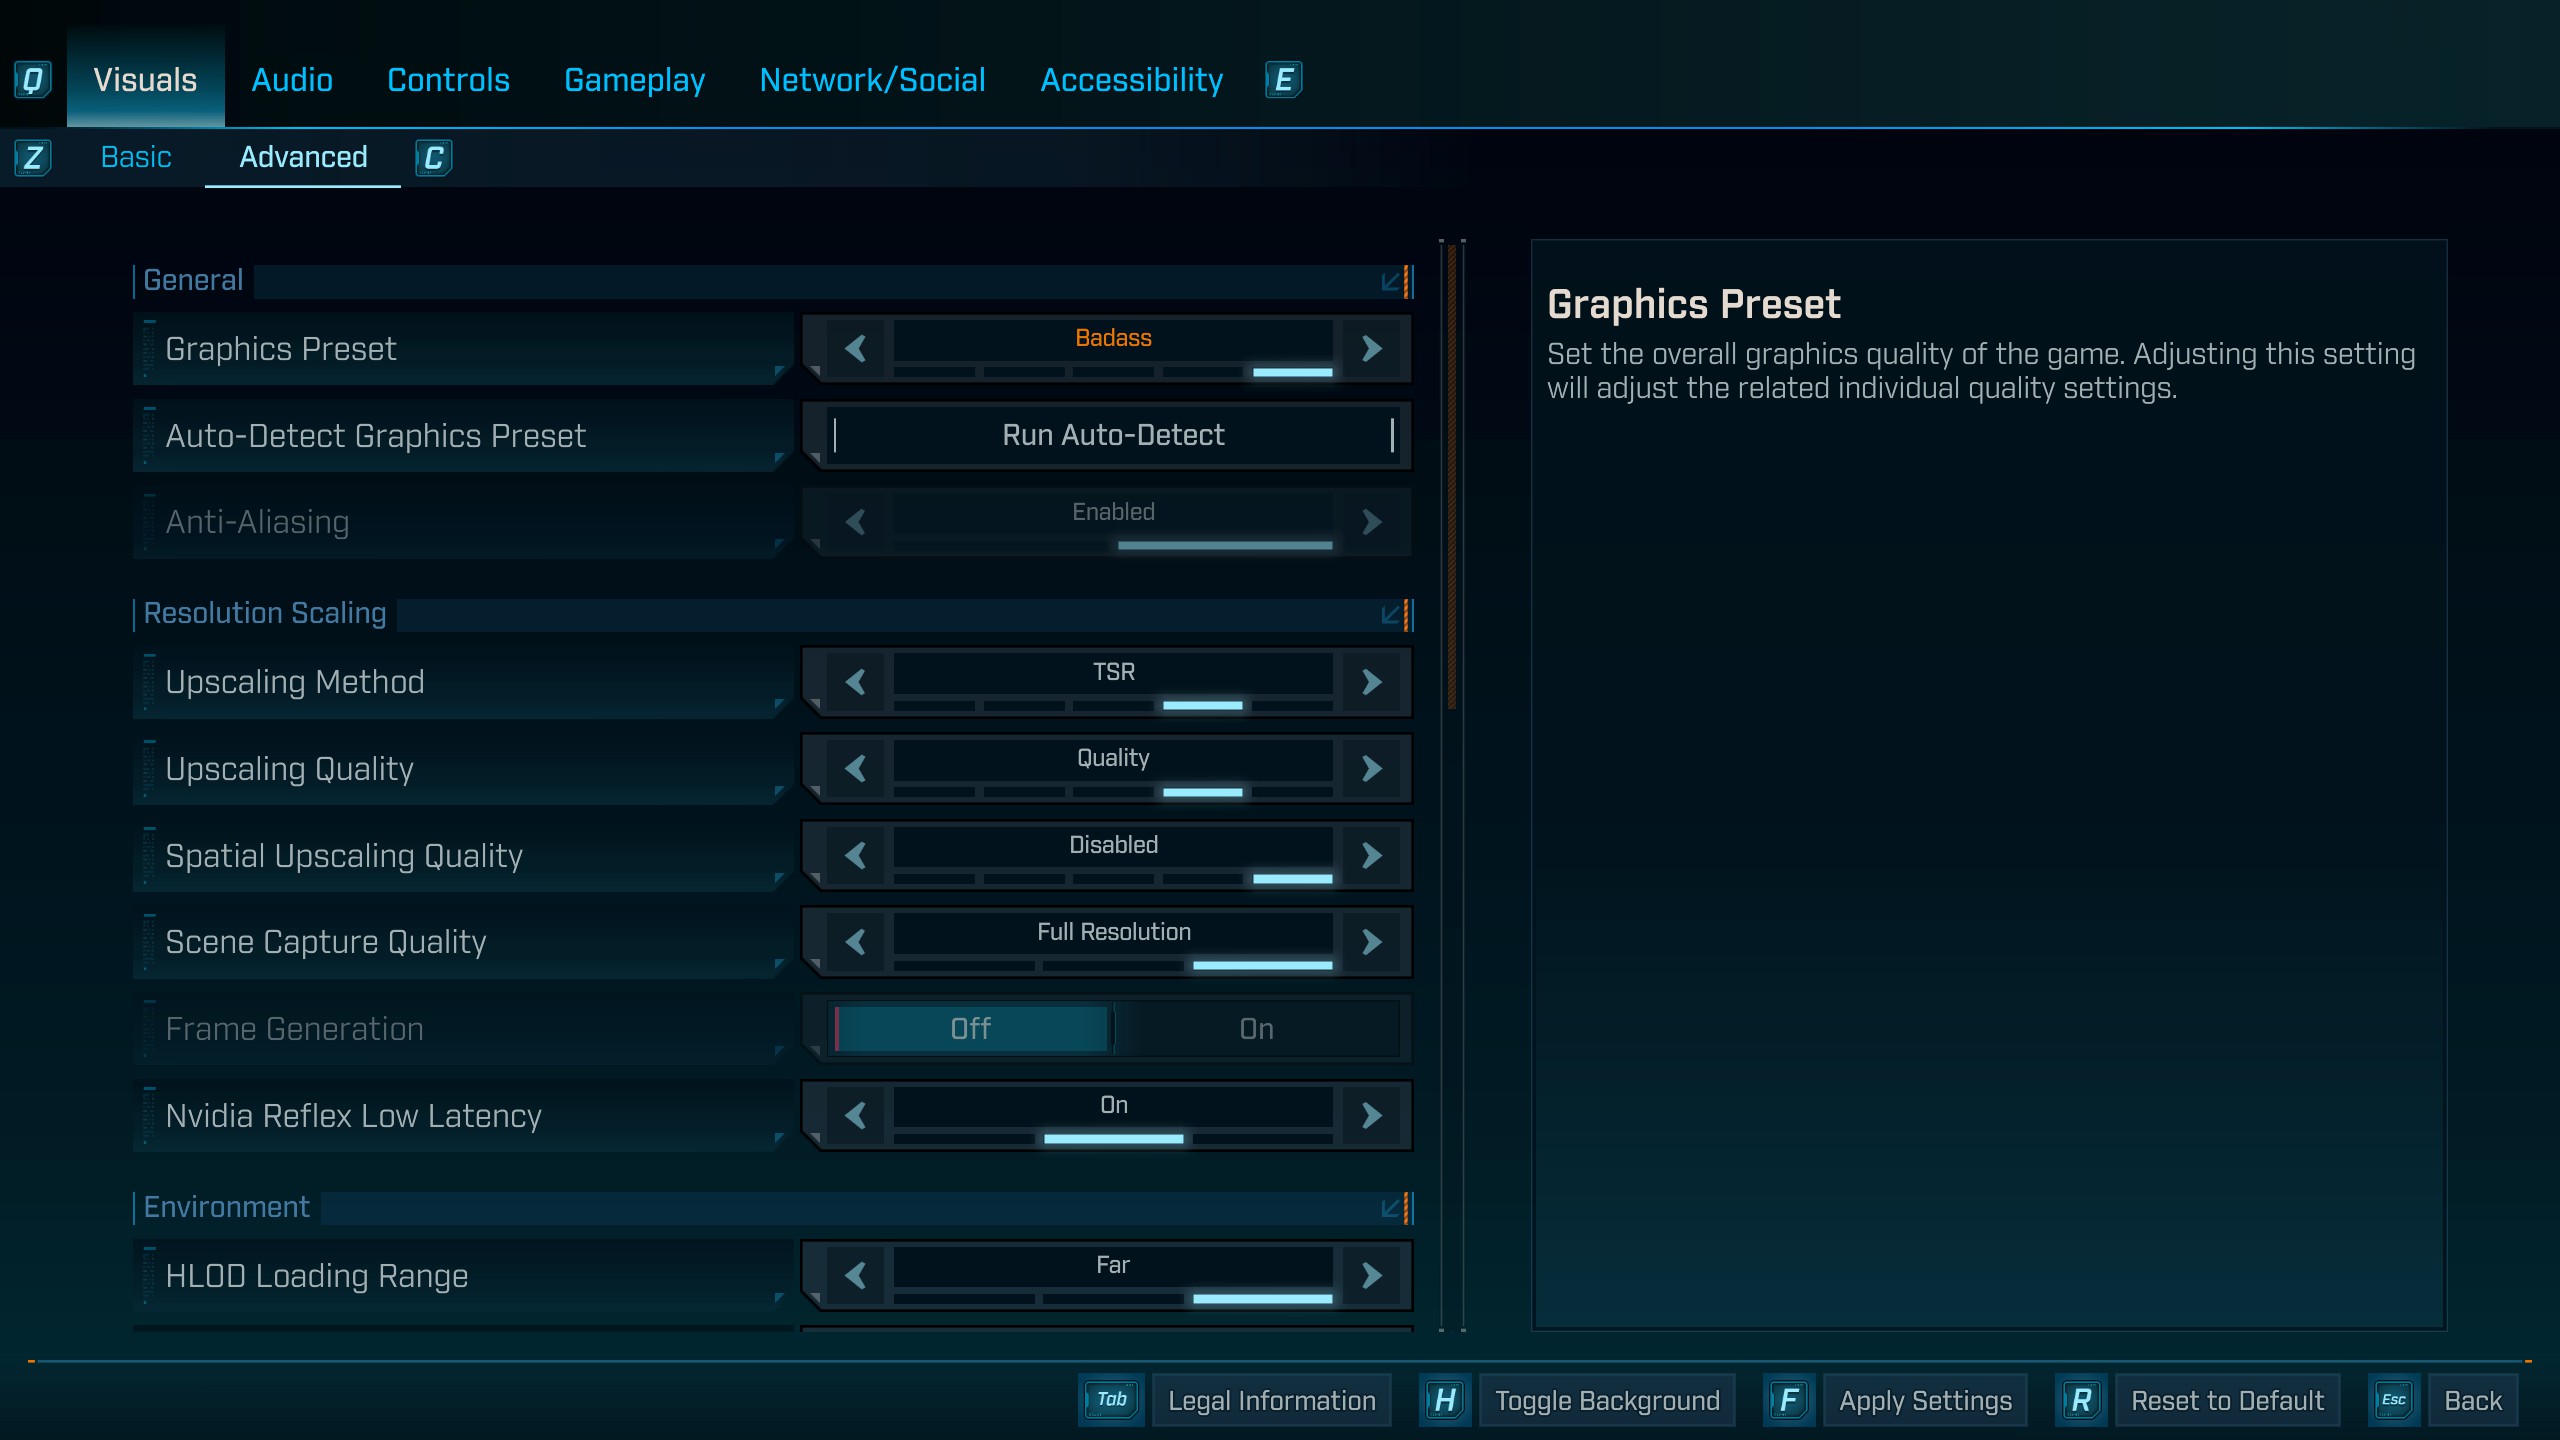Collapse the Environment section header
This screenshot has height=1440, width=2560.
point(1391,1209)
